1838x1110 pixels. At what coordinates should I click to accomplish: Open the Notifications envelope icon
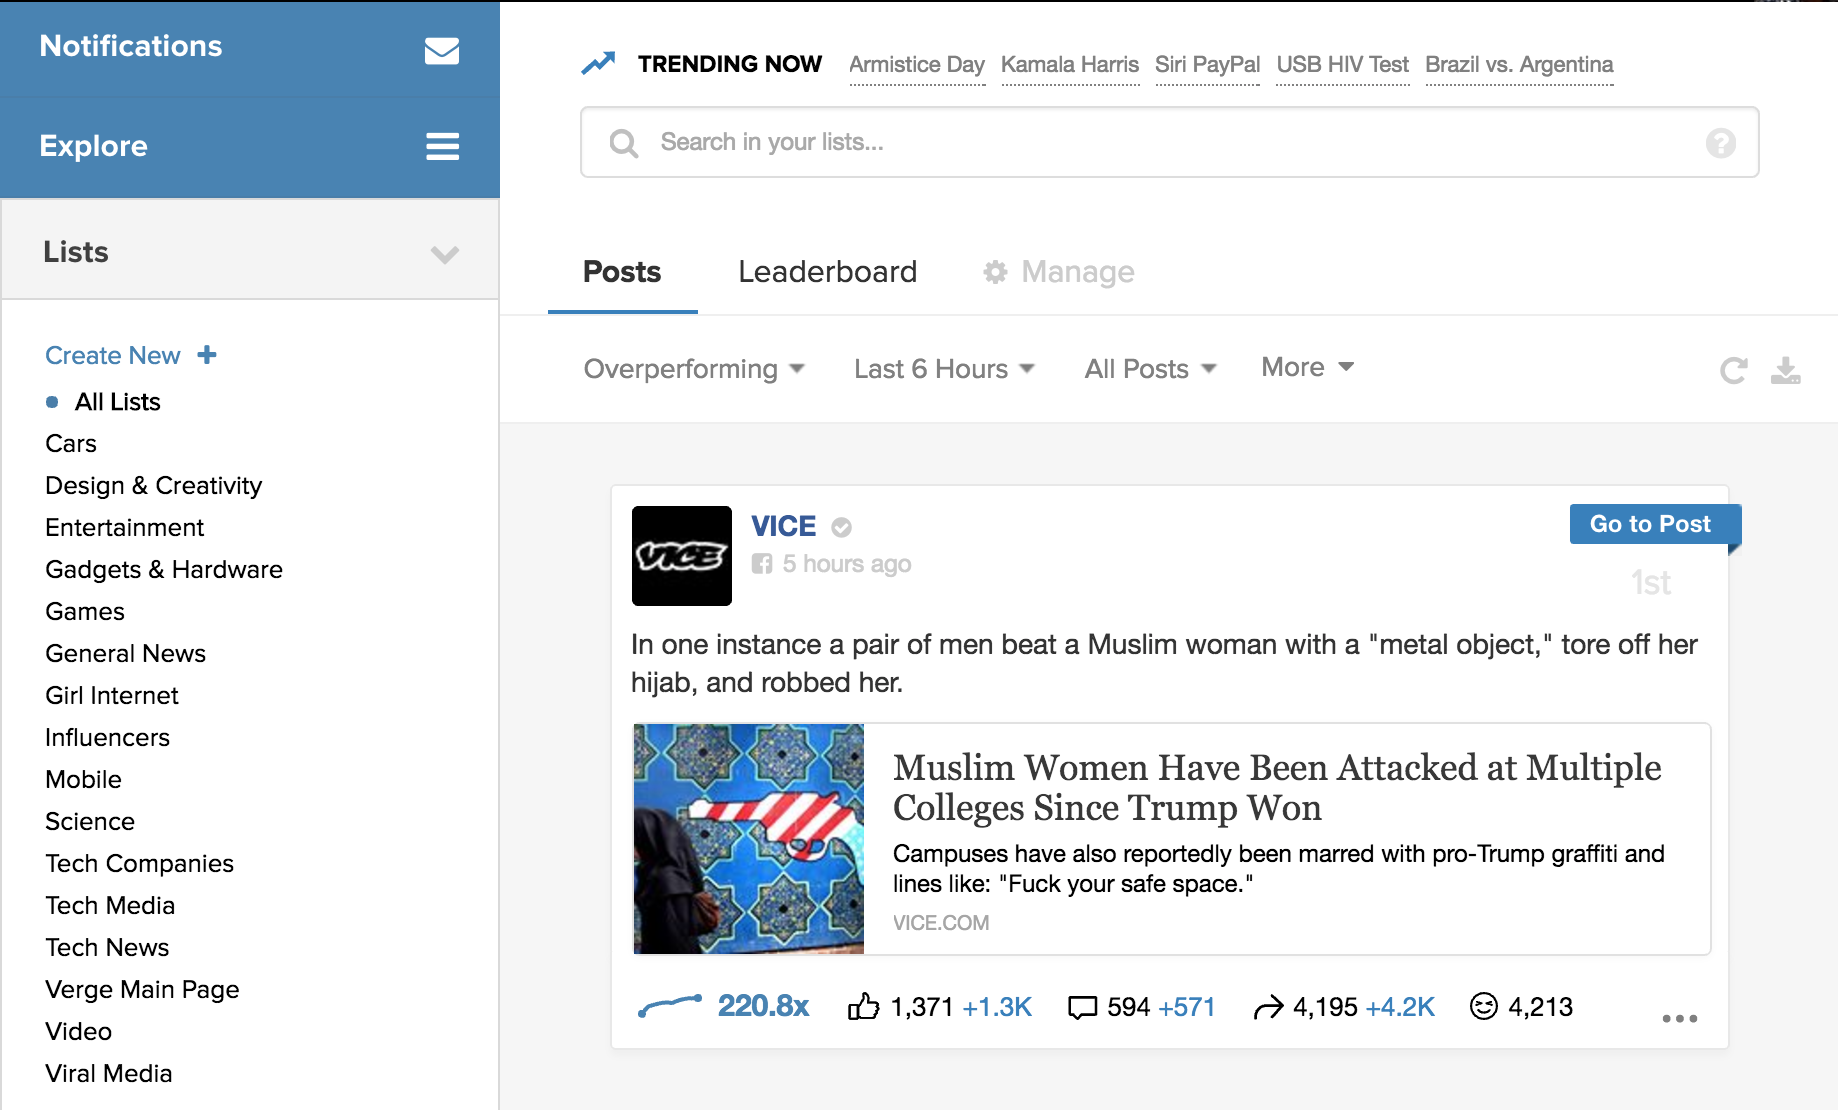443,48
